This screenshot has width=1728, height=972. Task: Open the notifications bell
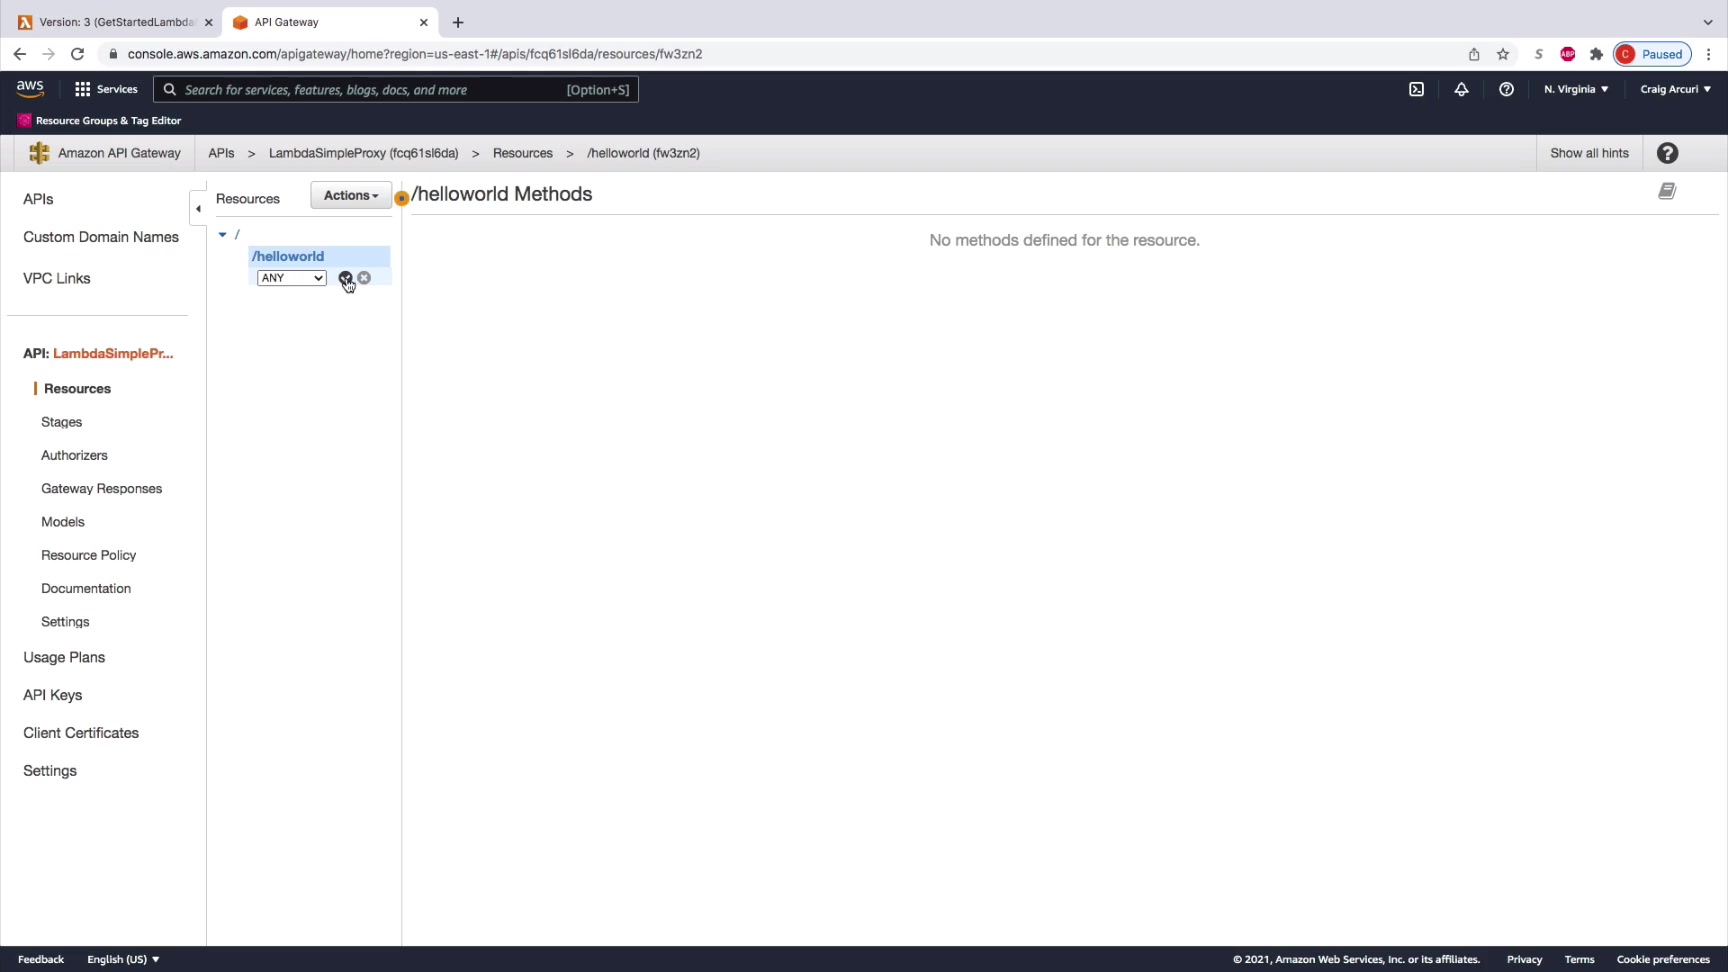click(1461, 89)
